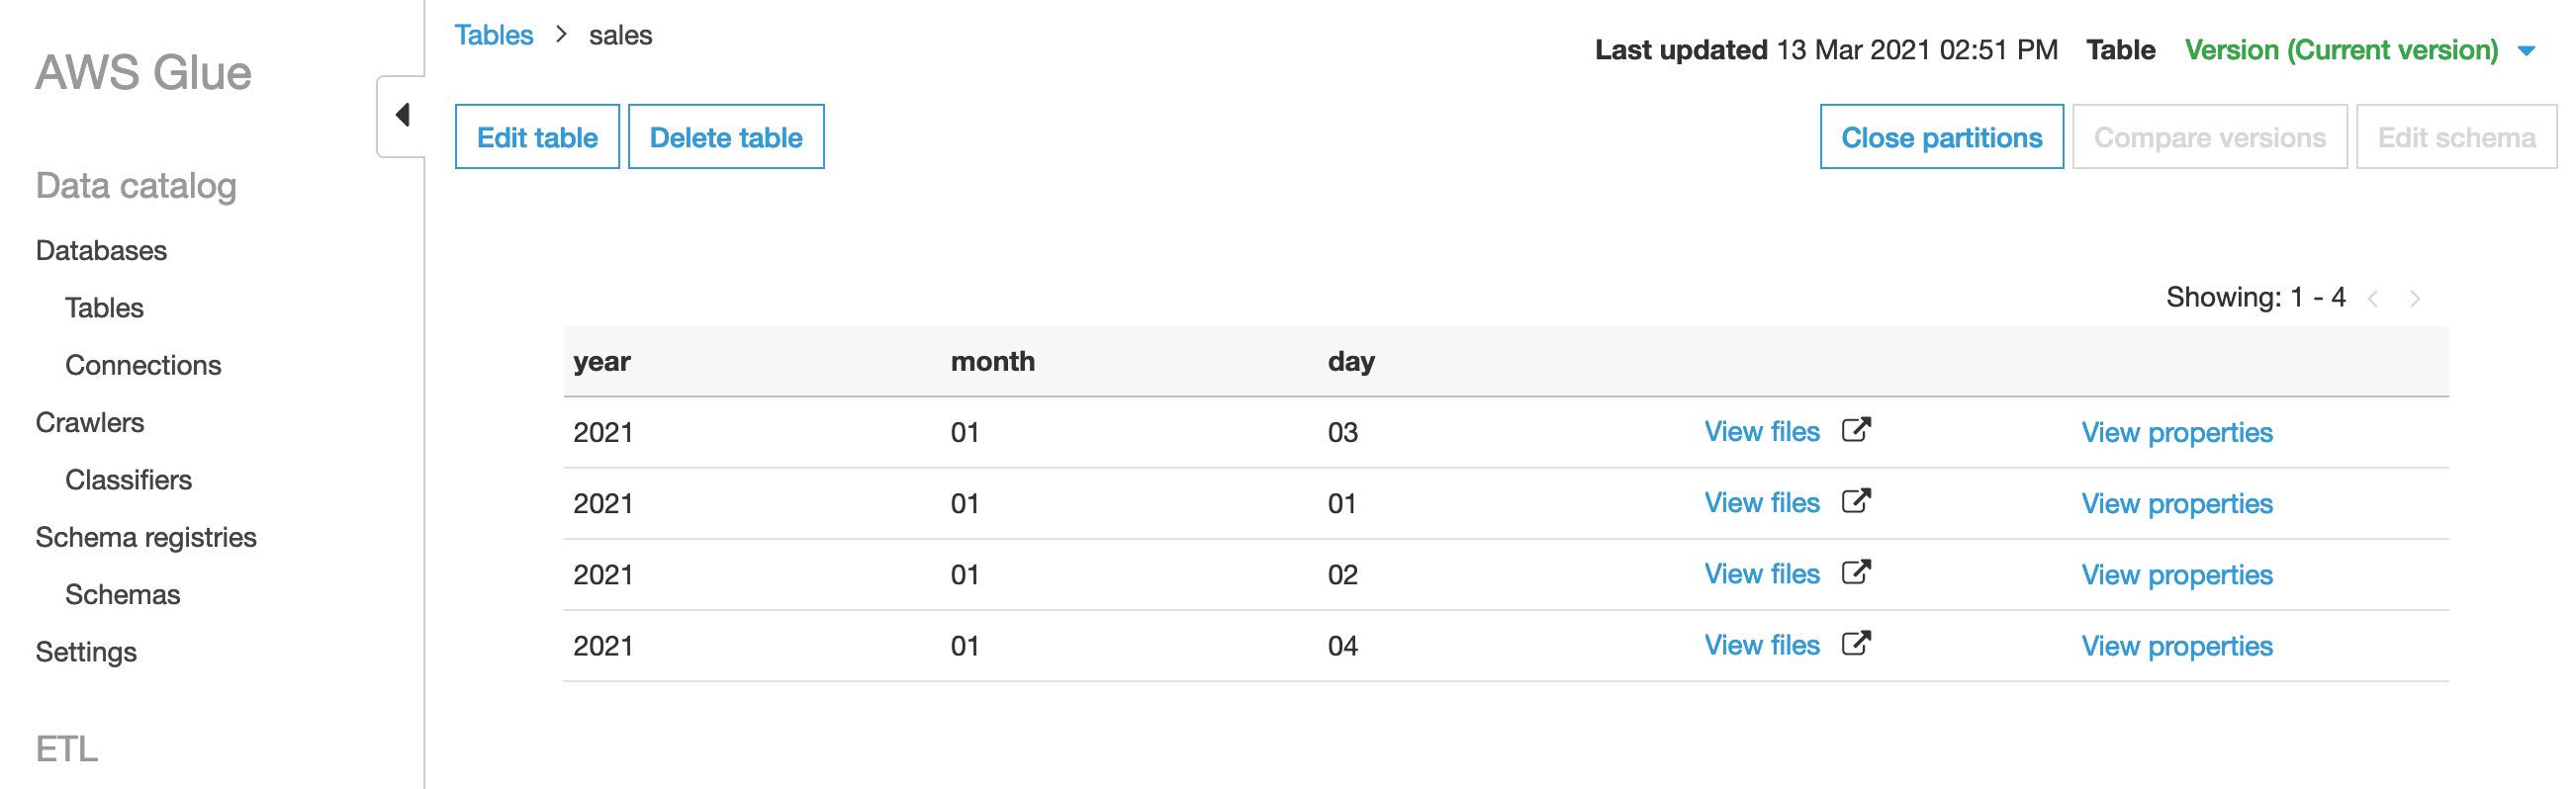
Task: Click external link icon on day 01 row
Action: coord(1857,501)
